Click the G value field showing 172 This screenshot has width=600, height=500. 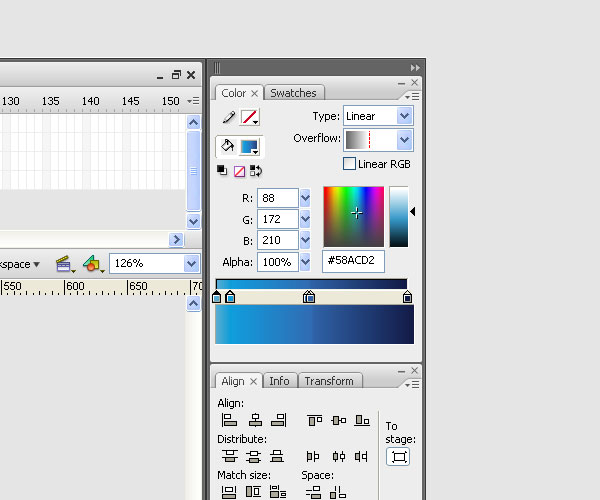pyautogui.click(x=277, y=219)
